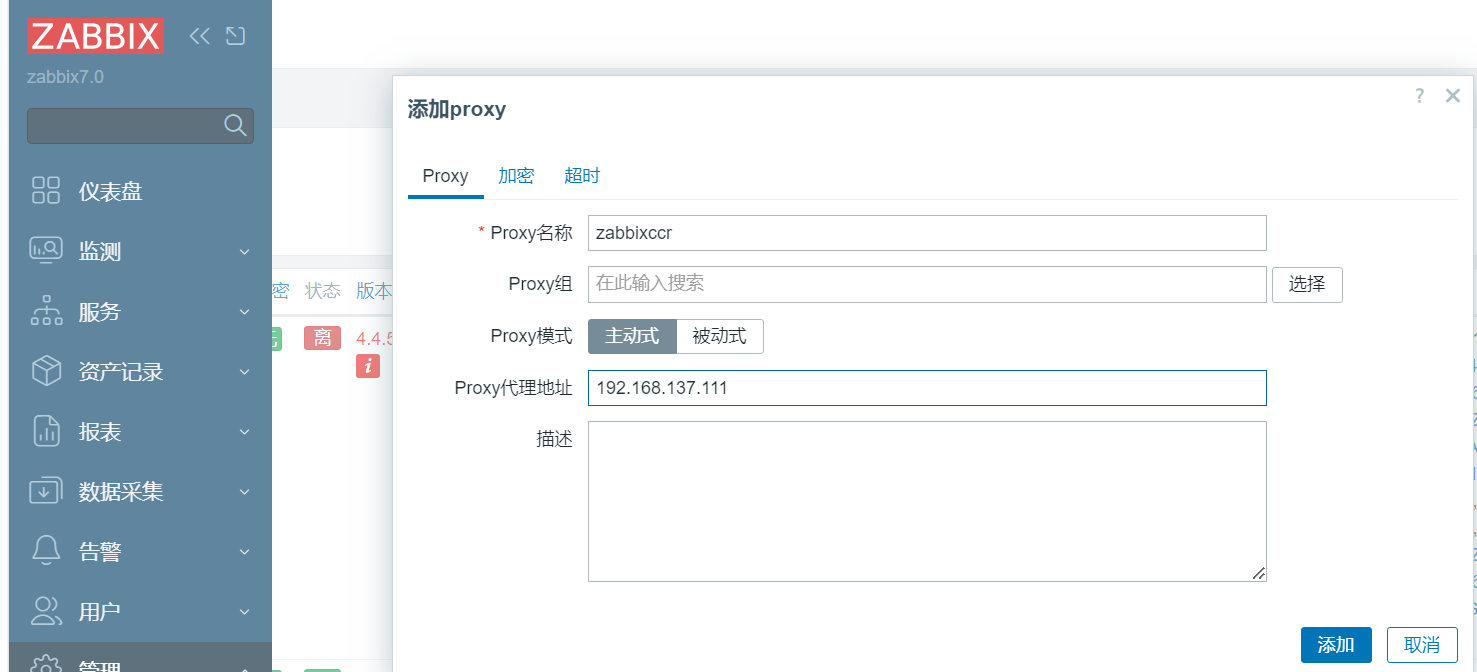Click the Proxy名称 input field
Screen dimensions: 1477x672
click(x=927, y=233)
